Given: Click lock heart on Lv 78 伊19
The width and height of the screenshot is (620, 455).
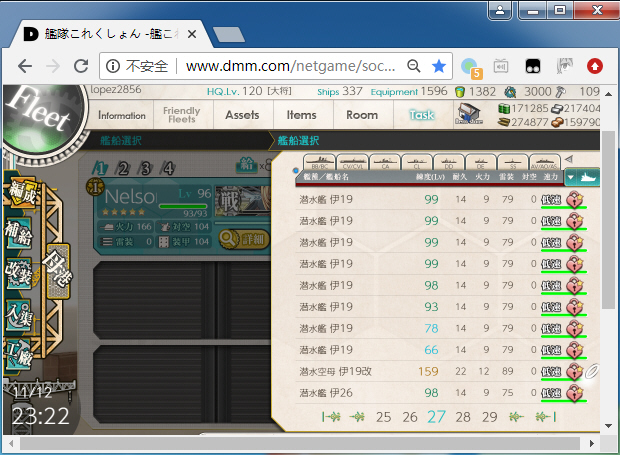Looking at the screenshot, I should coord(575,329).
